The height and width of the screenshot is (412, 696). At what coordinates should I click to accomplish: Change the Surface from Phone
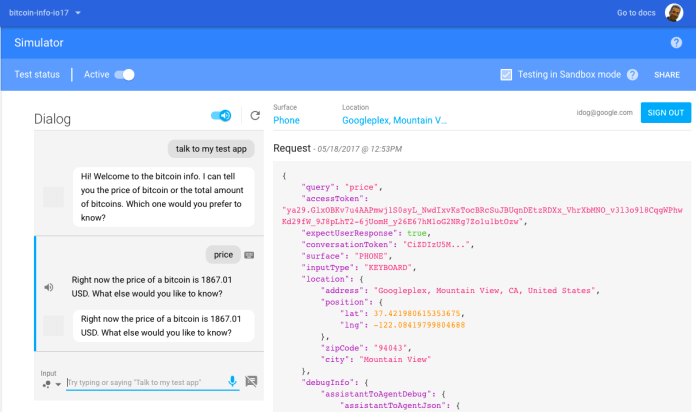(286, 120)
